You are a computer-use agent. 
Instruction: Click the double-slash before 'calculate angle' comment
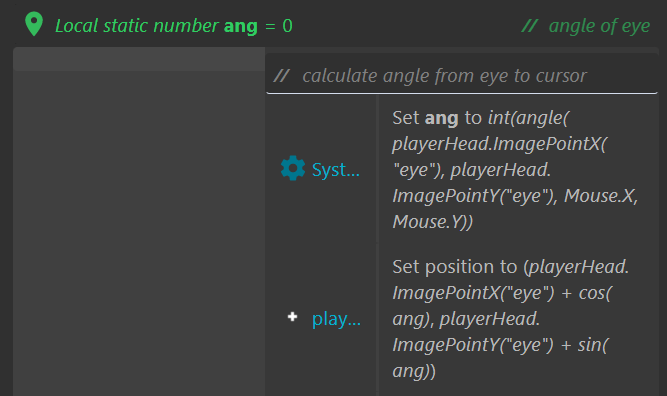[x=281, y=76]
